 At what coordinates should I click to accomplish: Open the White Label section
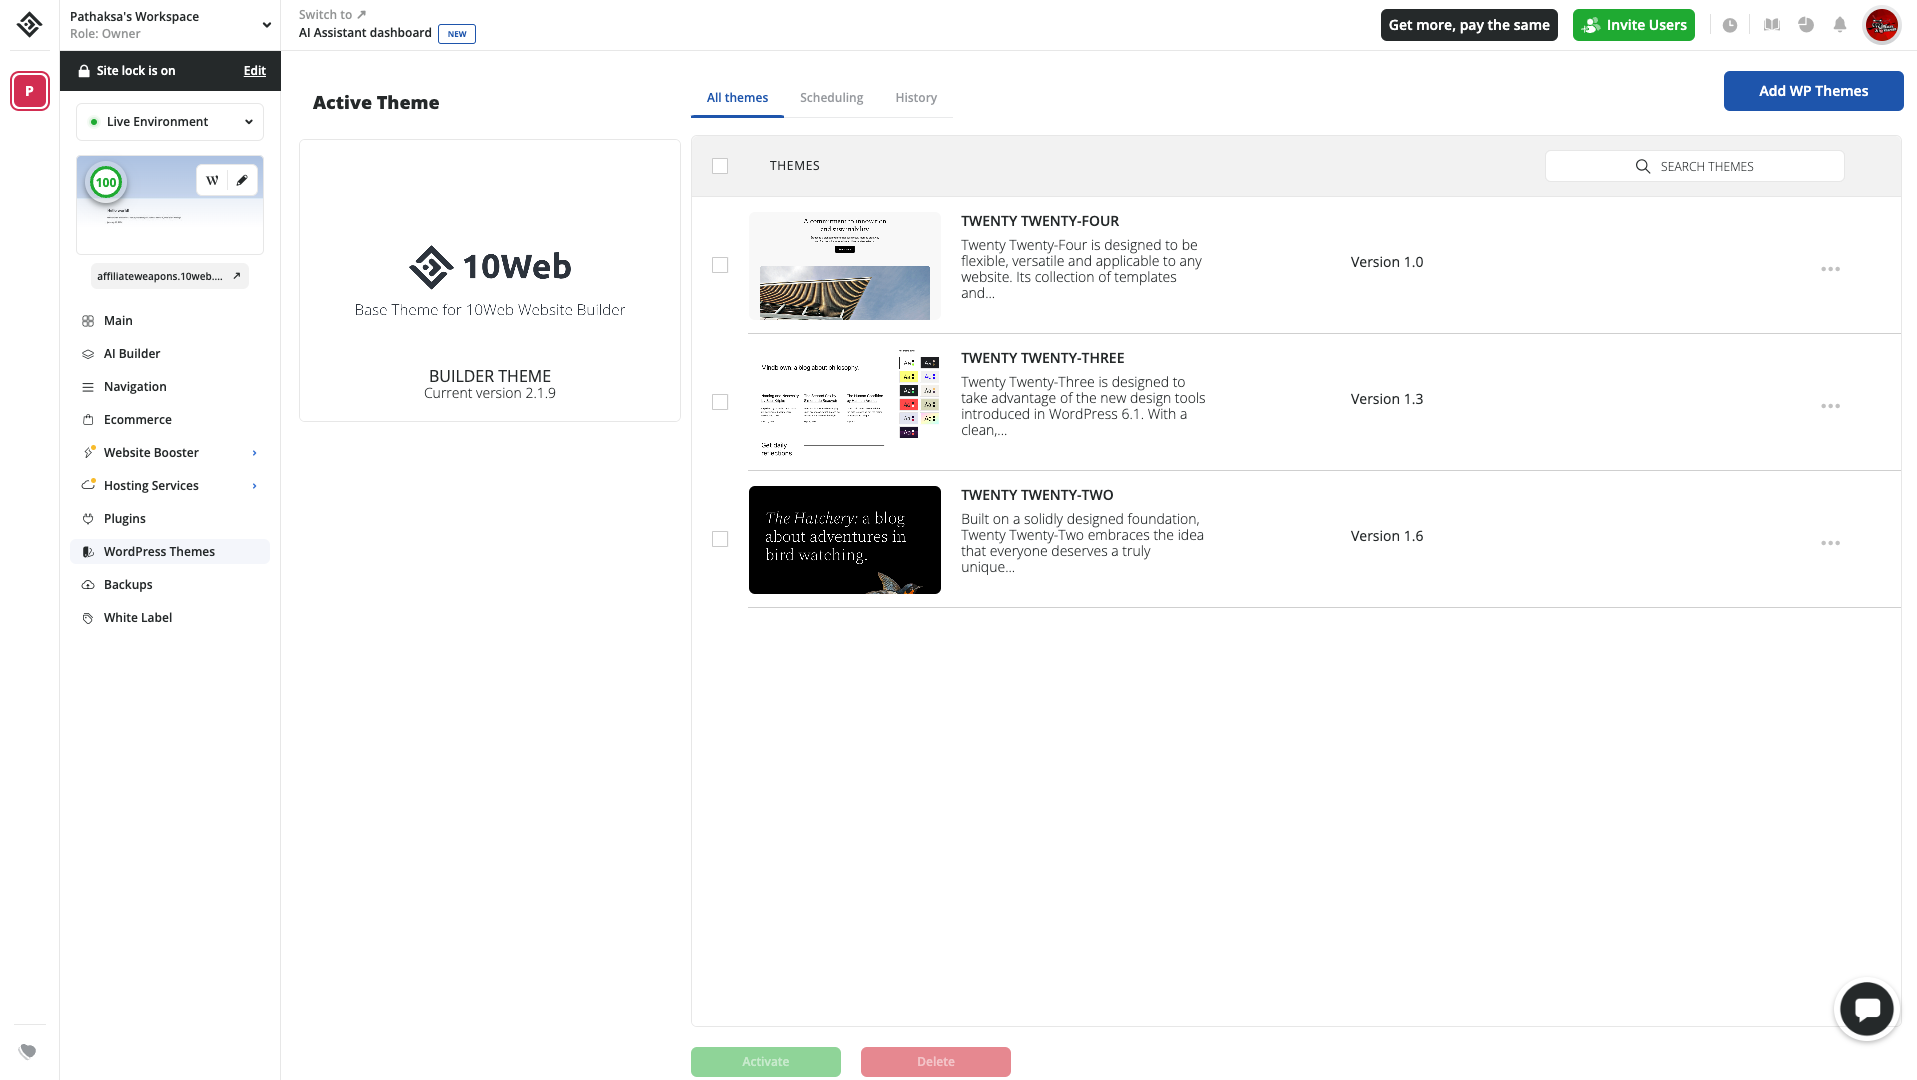pyautogui.click(x=138, y=617)
